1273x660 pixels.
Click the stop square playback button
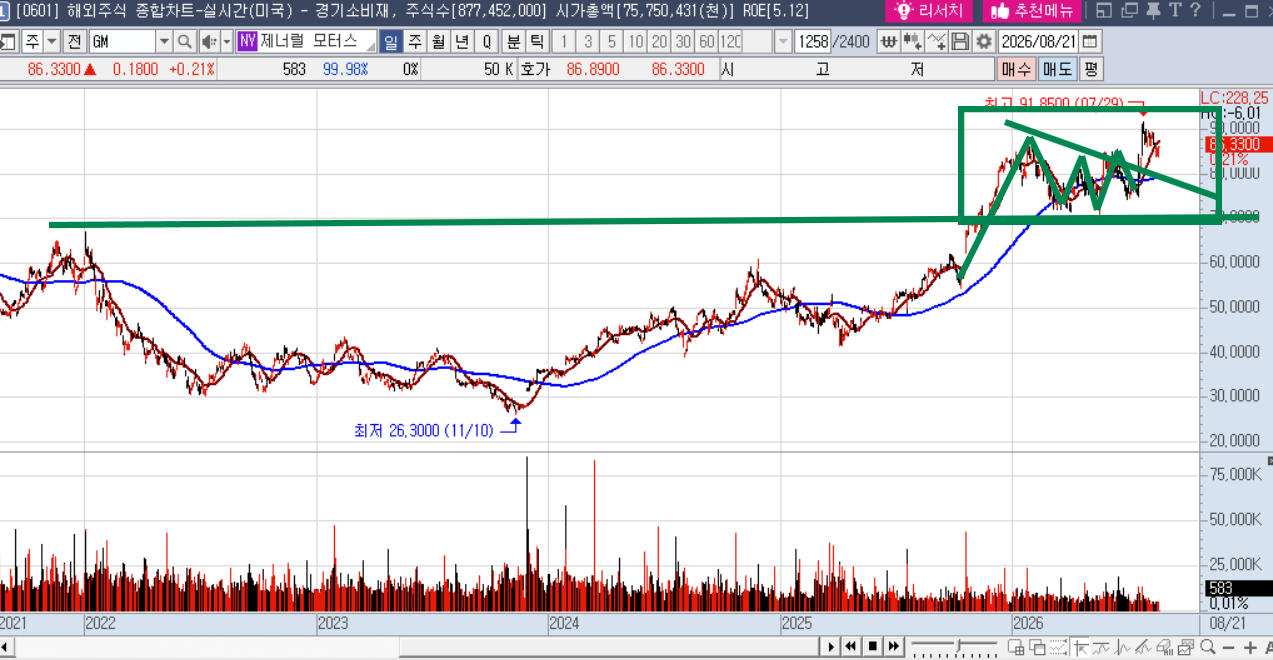[x=873, y=646]
